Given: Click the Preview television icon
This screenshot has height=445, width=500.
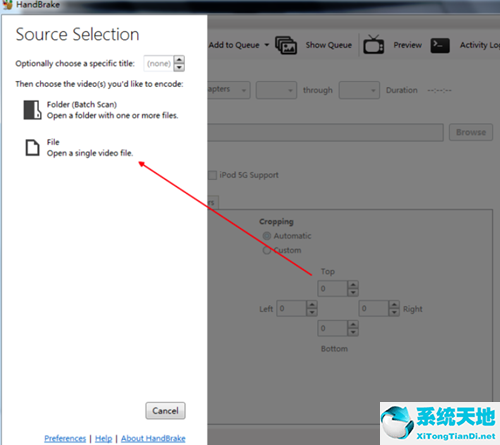Looking at the screenshot, I should (x=373, y=45).
